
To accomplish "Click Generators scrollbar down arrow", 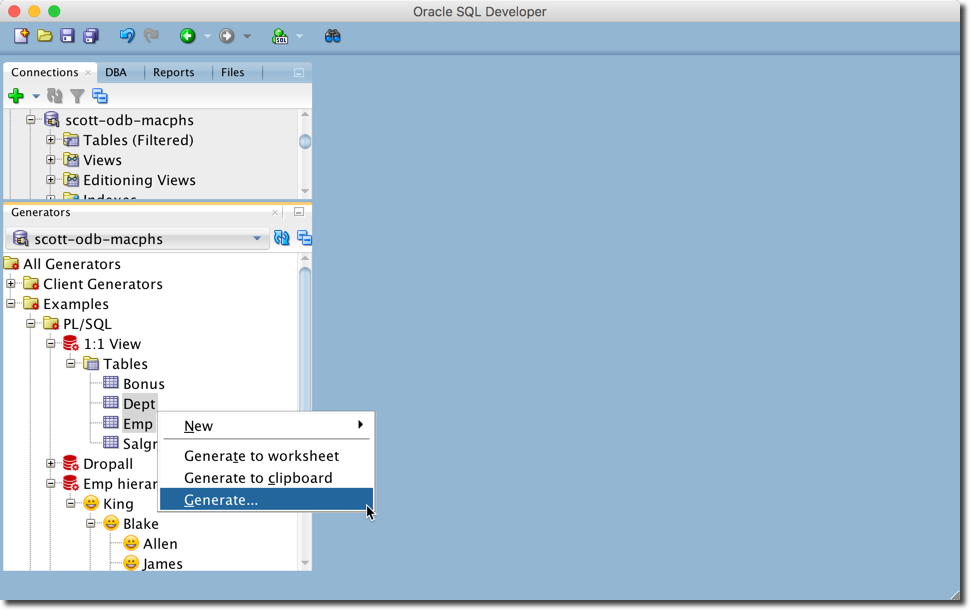I will pyautogui.click(x=305, y=563).
